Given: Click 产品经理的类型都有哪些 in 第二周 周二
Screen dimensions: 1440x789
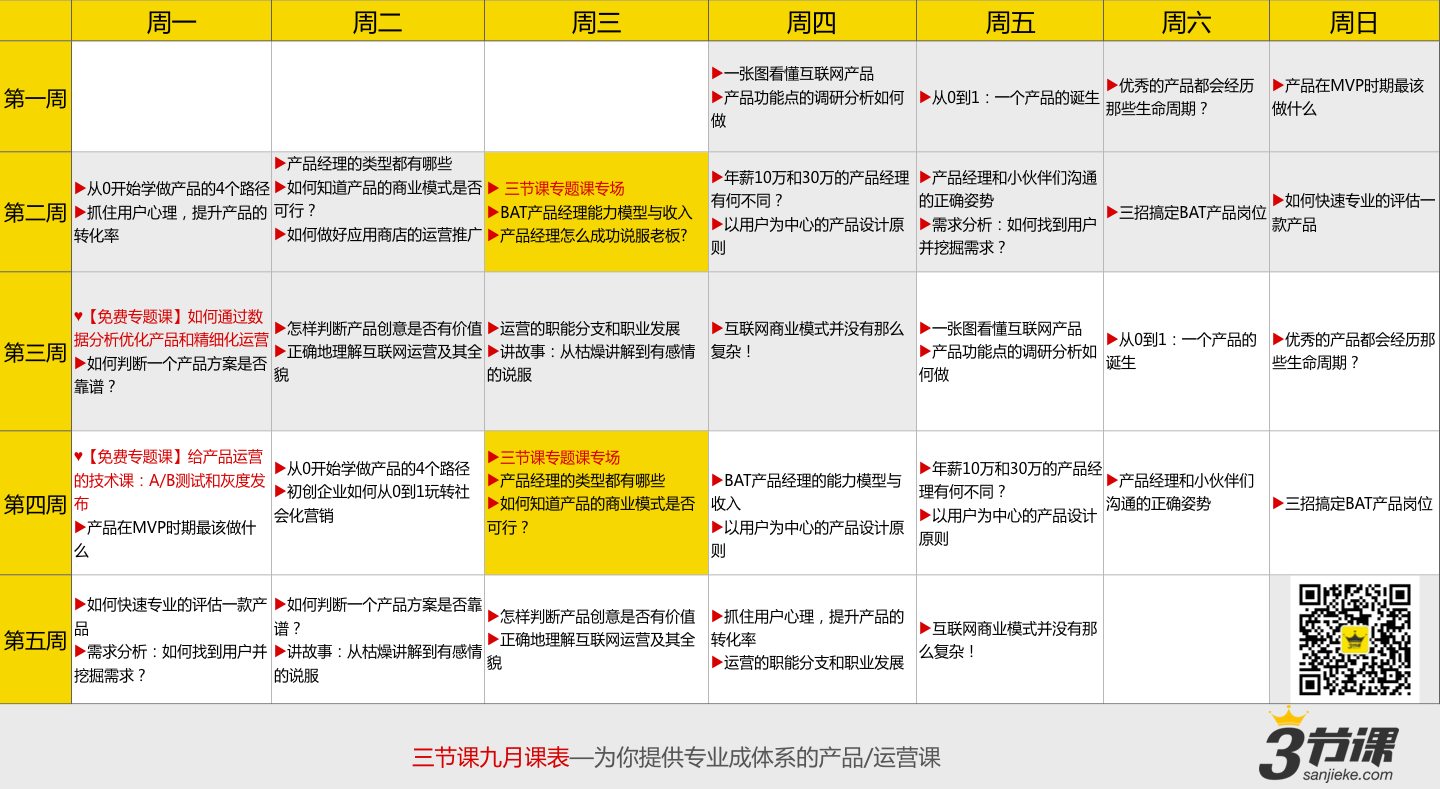Looking at the screenshot, I should [x=363, y=164].
